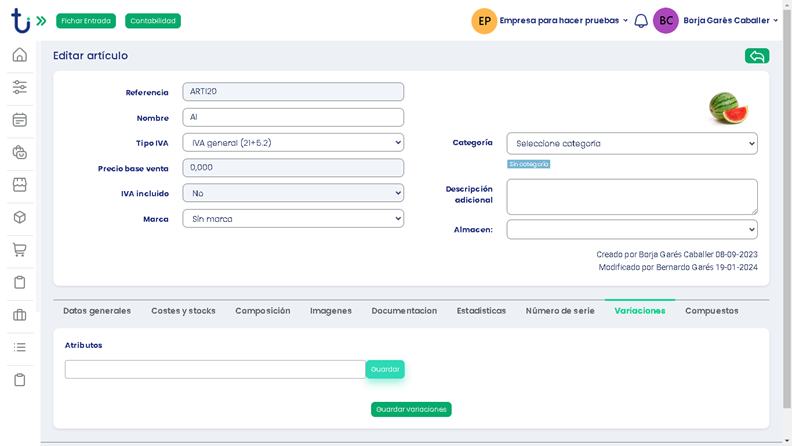Open the Categoría selection dropdown
The image size is (792, 446).
631,143
